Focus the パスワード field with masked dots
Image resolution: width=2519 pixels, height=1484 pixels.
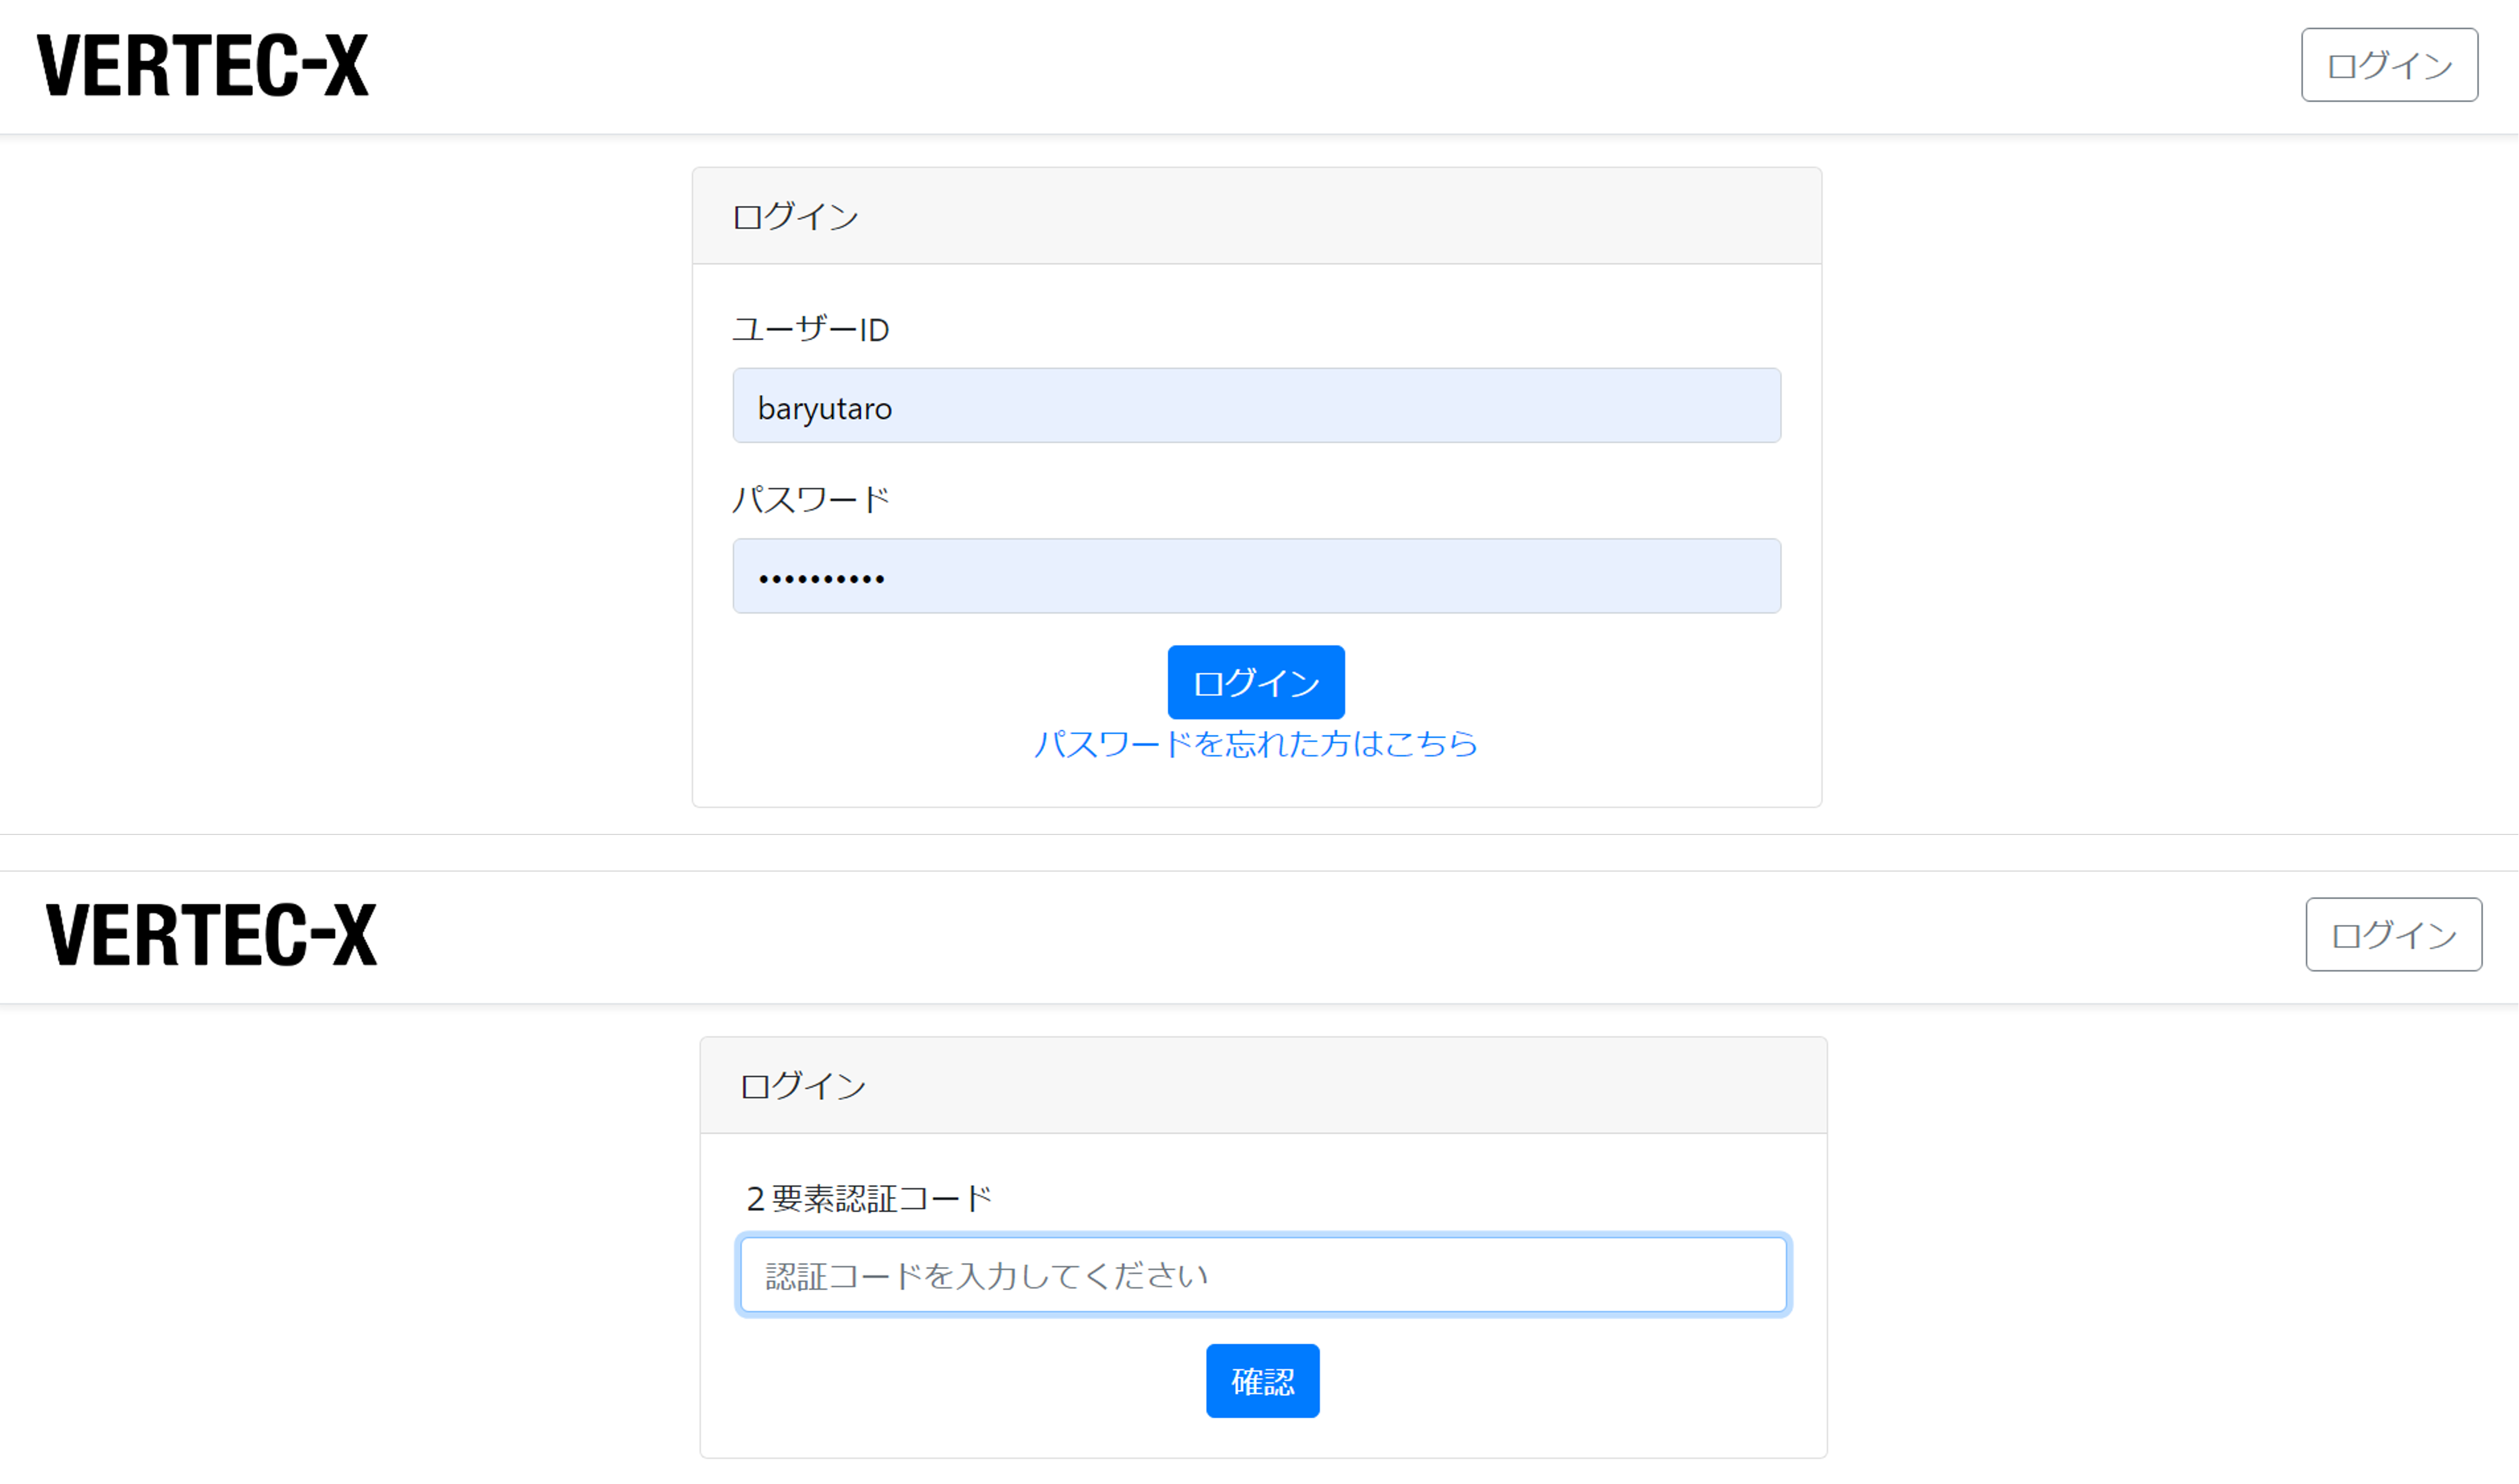[x=1256, y=576]
